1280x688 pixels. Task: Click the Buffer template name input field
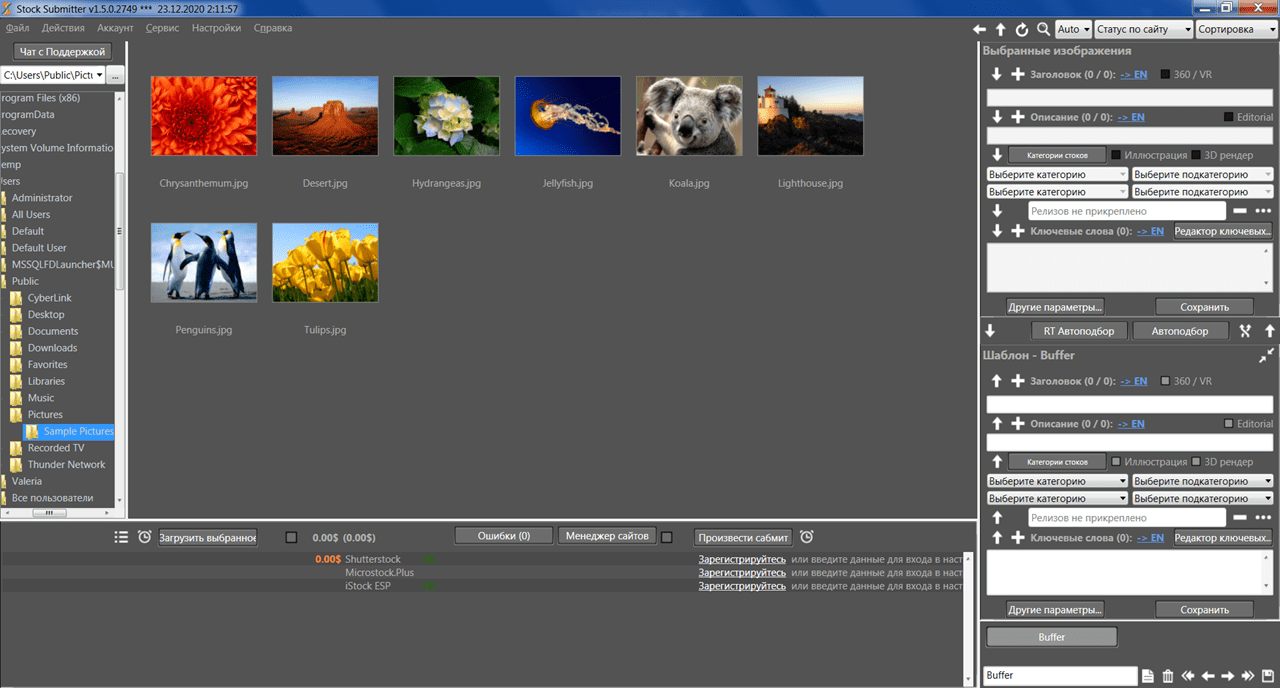pos(1060,676)
